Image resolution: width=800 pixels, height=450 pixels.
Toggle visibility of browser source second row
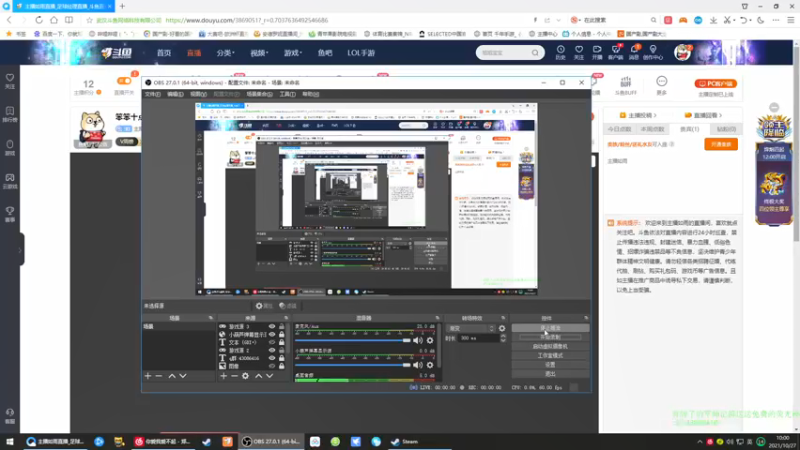272,335
